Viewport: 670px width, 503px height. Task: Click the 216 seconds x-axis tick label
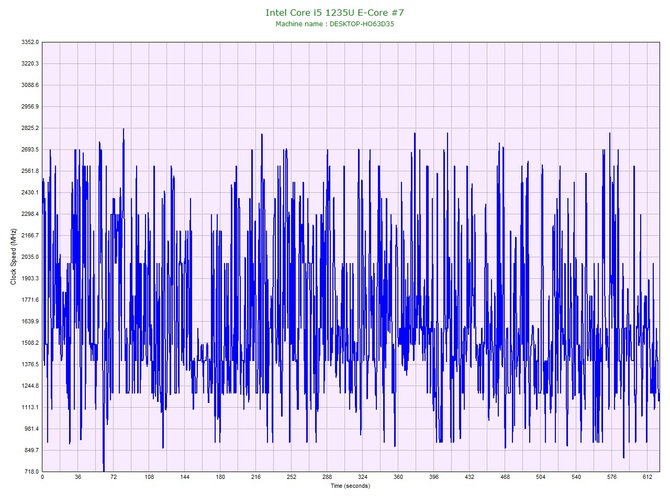point(256,477)
